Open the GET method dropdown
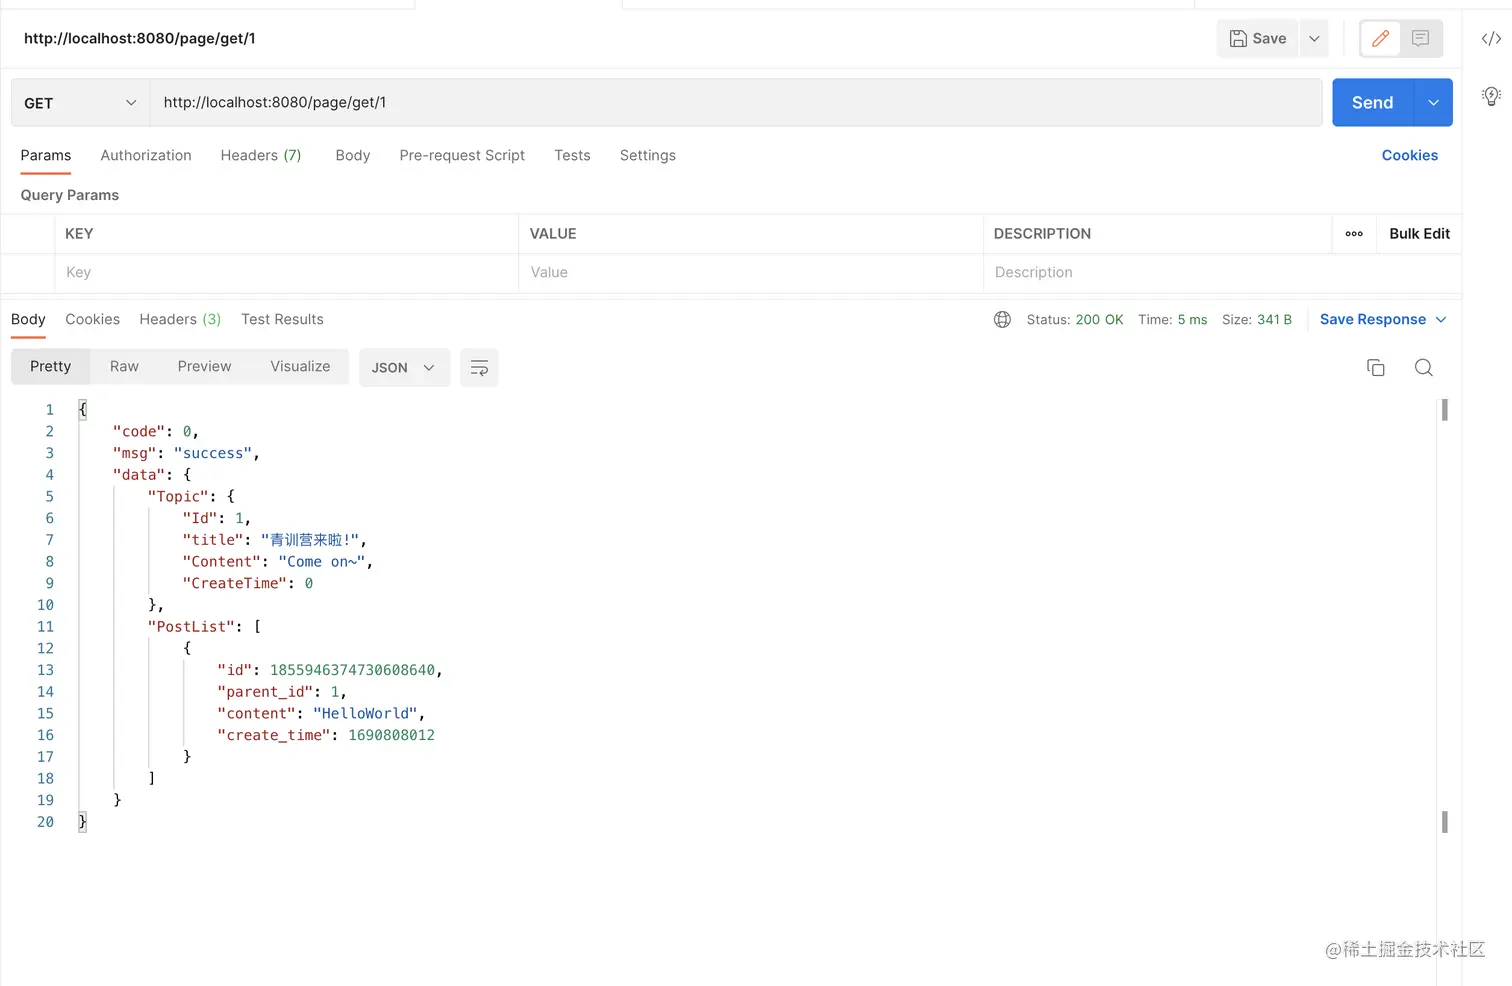Viewport: 1512px width, 986px height. tap(80, 103)
